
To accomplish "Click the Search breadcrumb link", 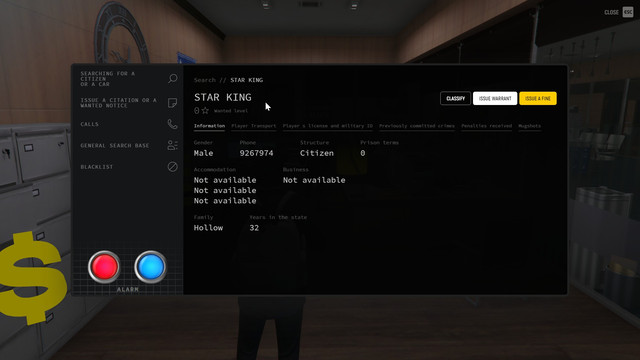I will (204, 80).
